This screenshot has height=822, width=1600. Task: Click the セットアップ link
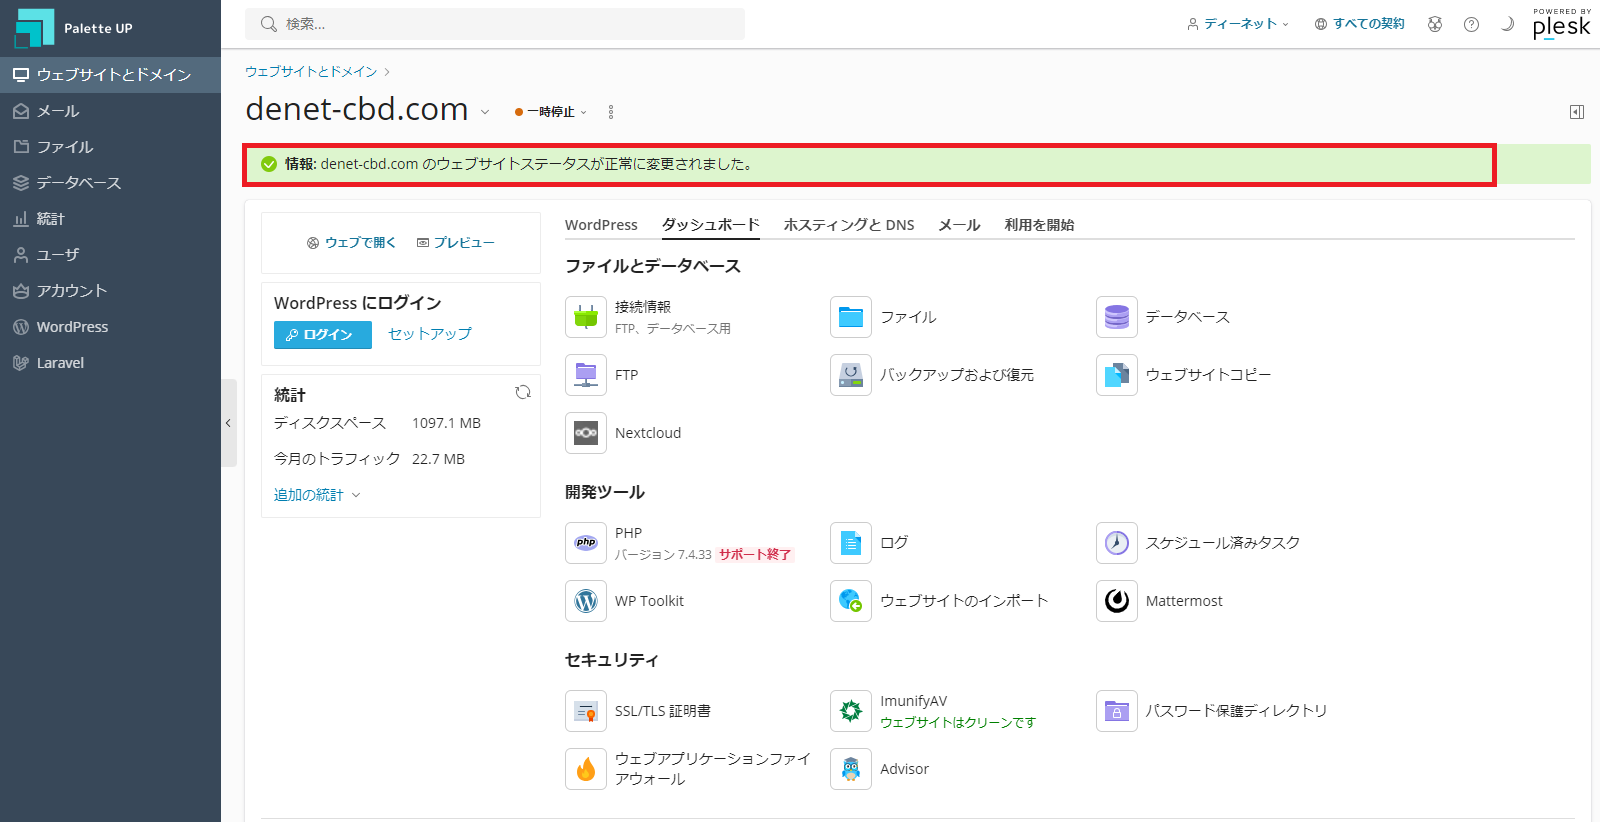430,334
